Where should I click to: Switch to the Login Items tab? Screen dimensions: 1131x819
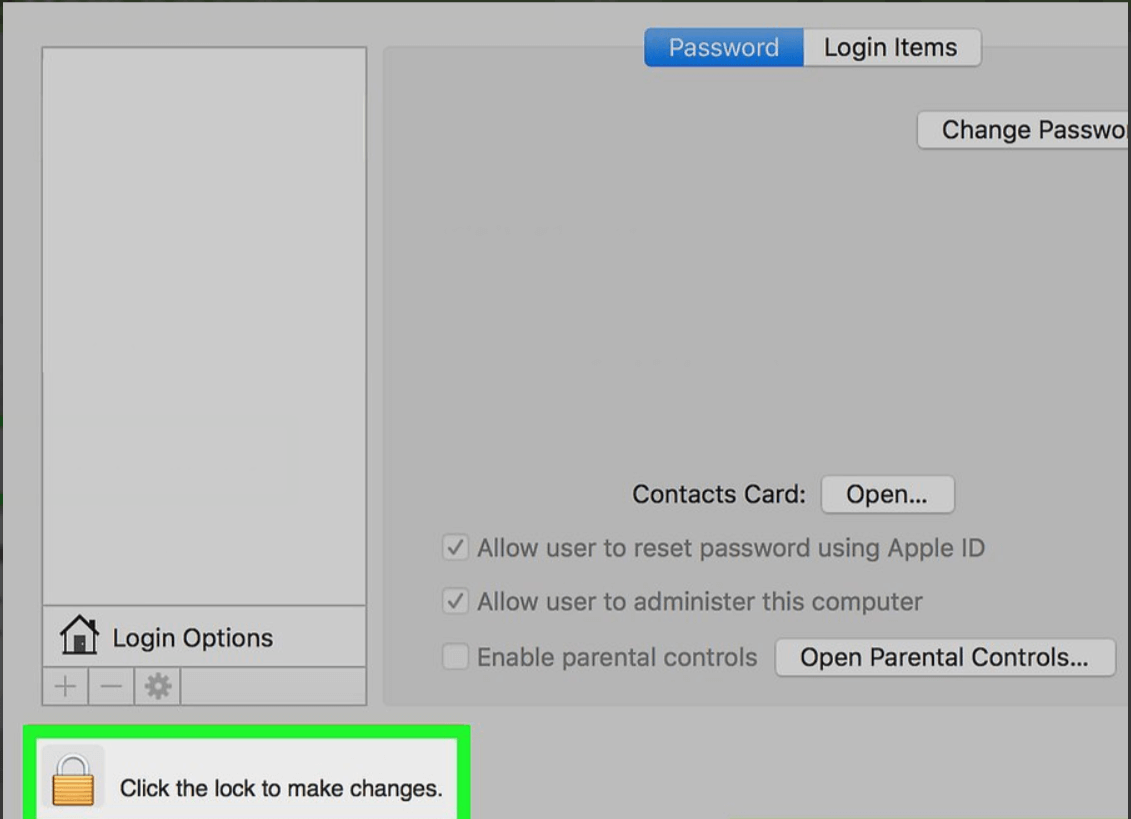[x=892, y=48]
